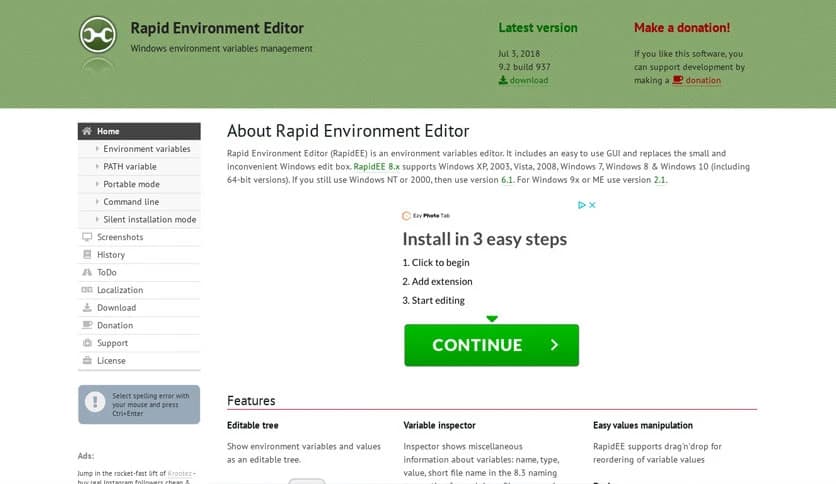This screenshot has width=836, height=484.
Task: Click the Kroosez link in Ads section
Action: click(x=180, y=473)
